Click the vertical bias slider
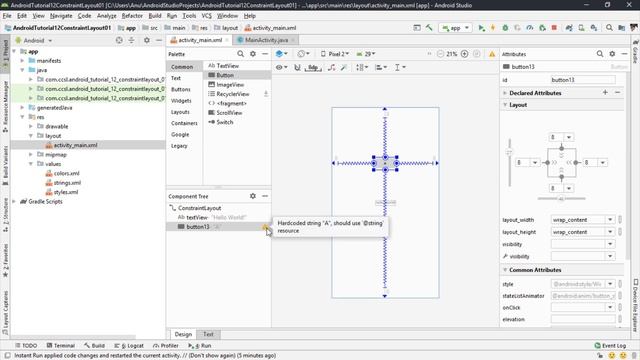Screen dimensions: 640x360 click(x=509, y=162)
